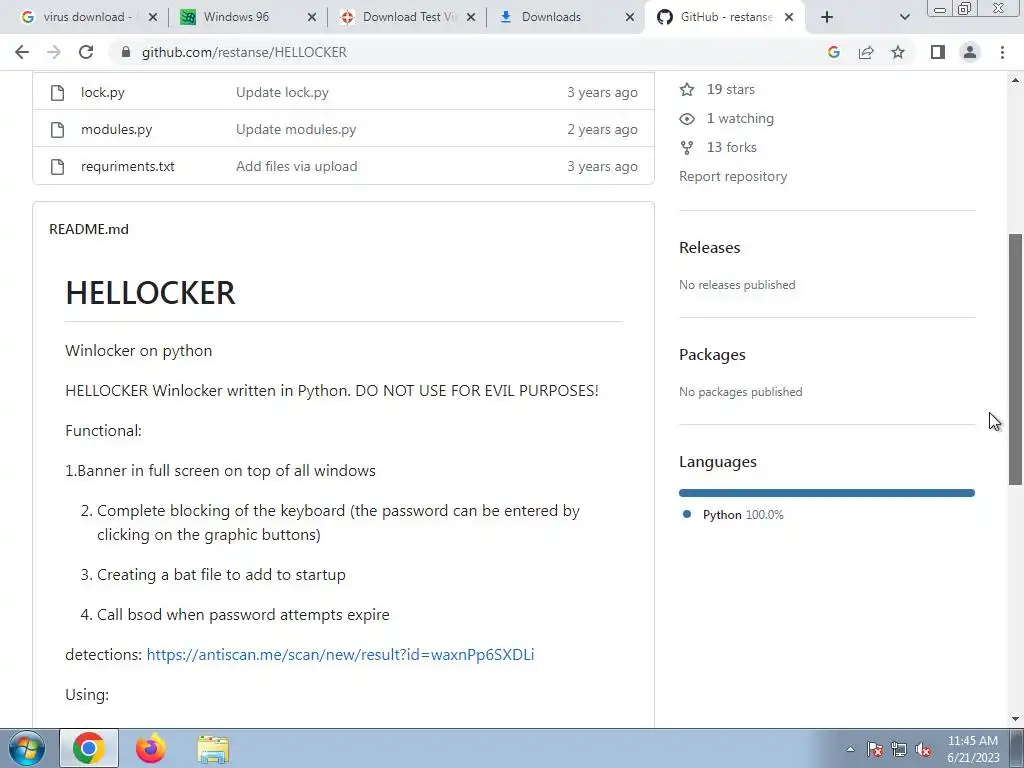Screen dimensions: 1024x768
Task: Open the Packages heading link
Action: click(x=712, y=355)
